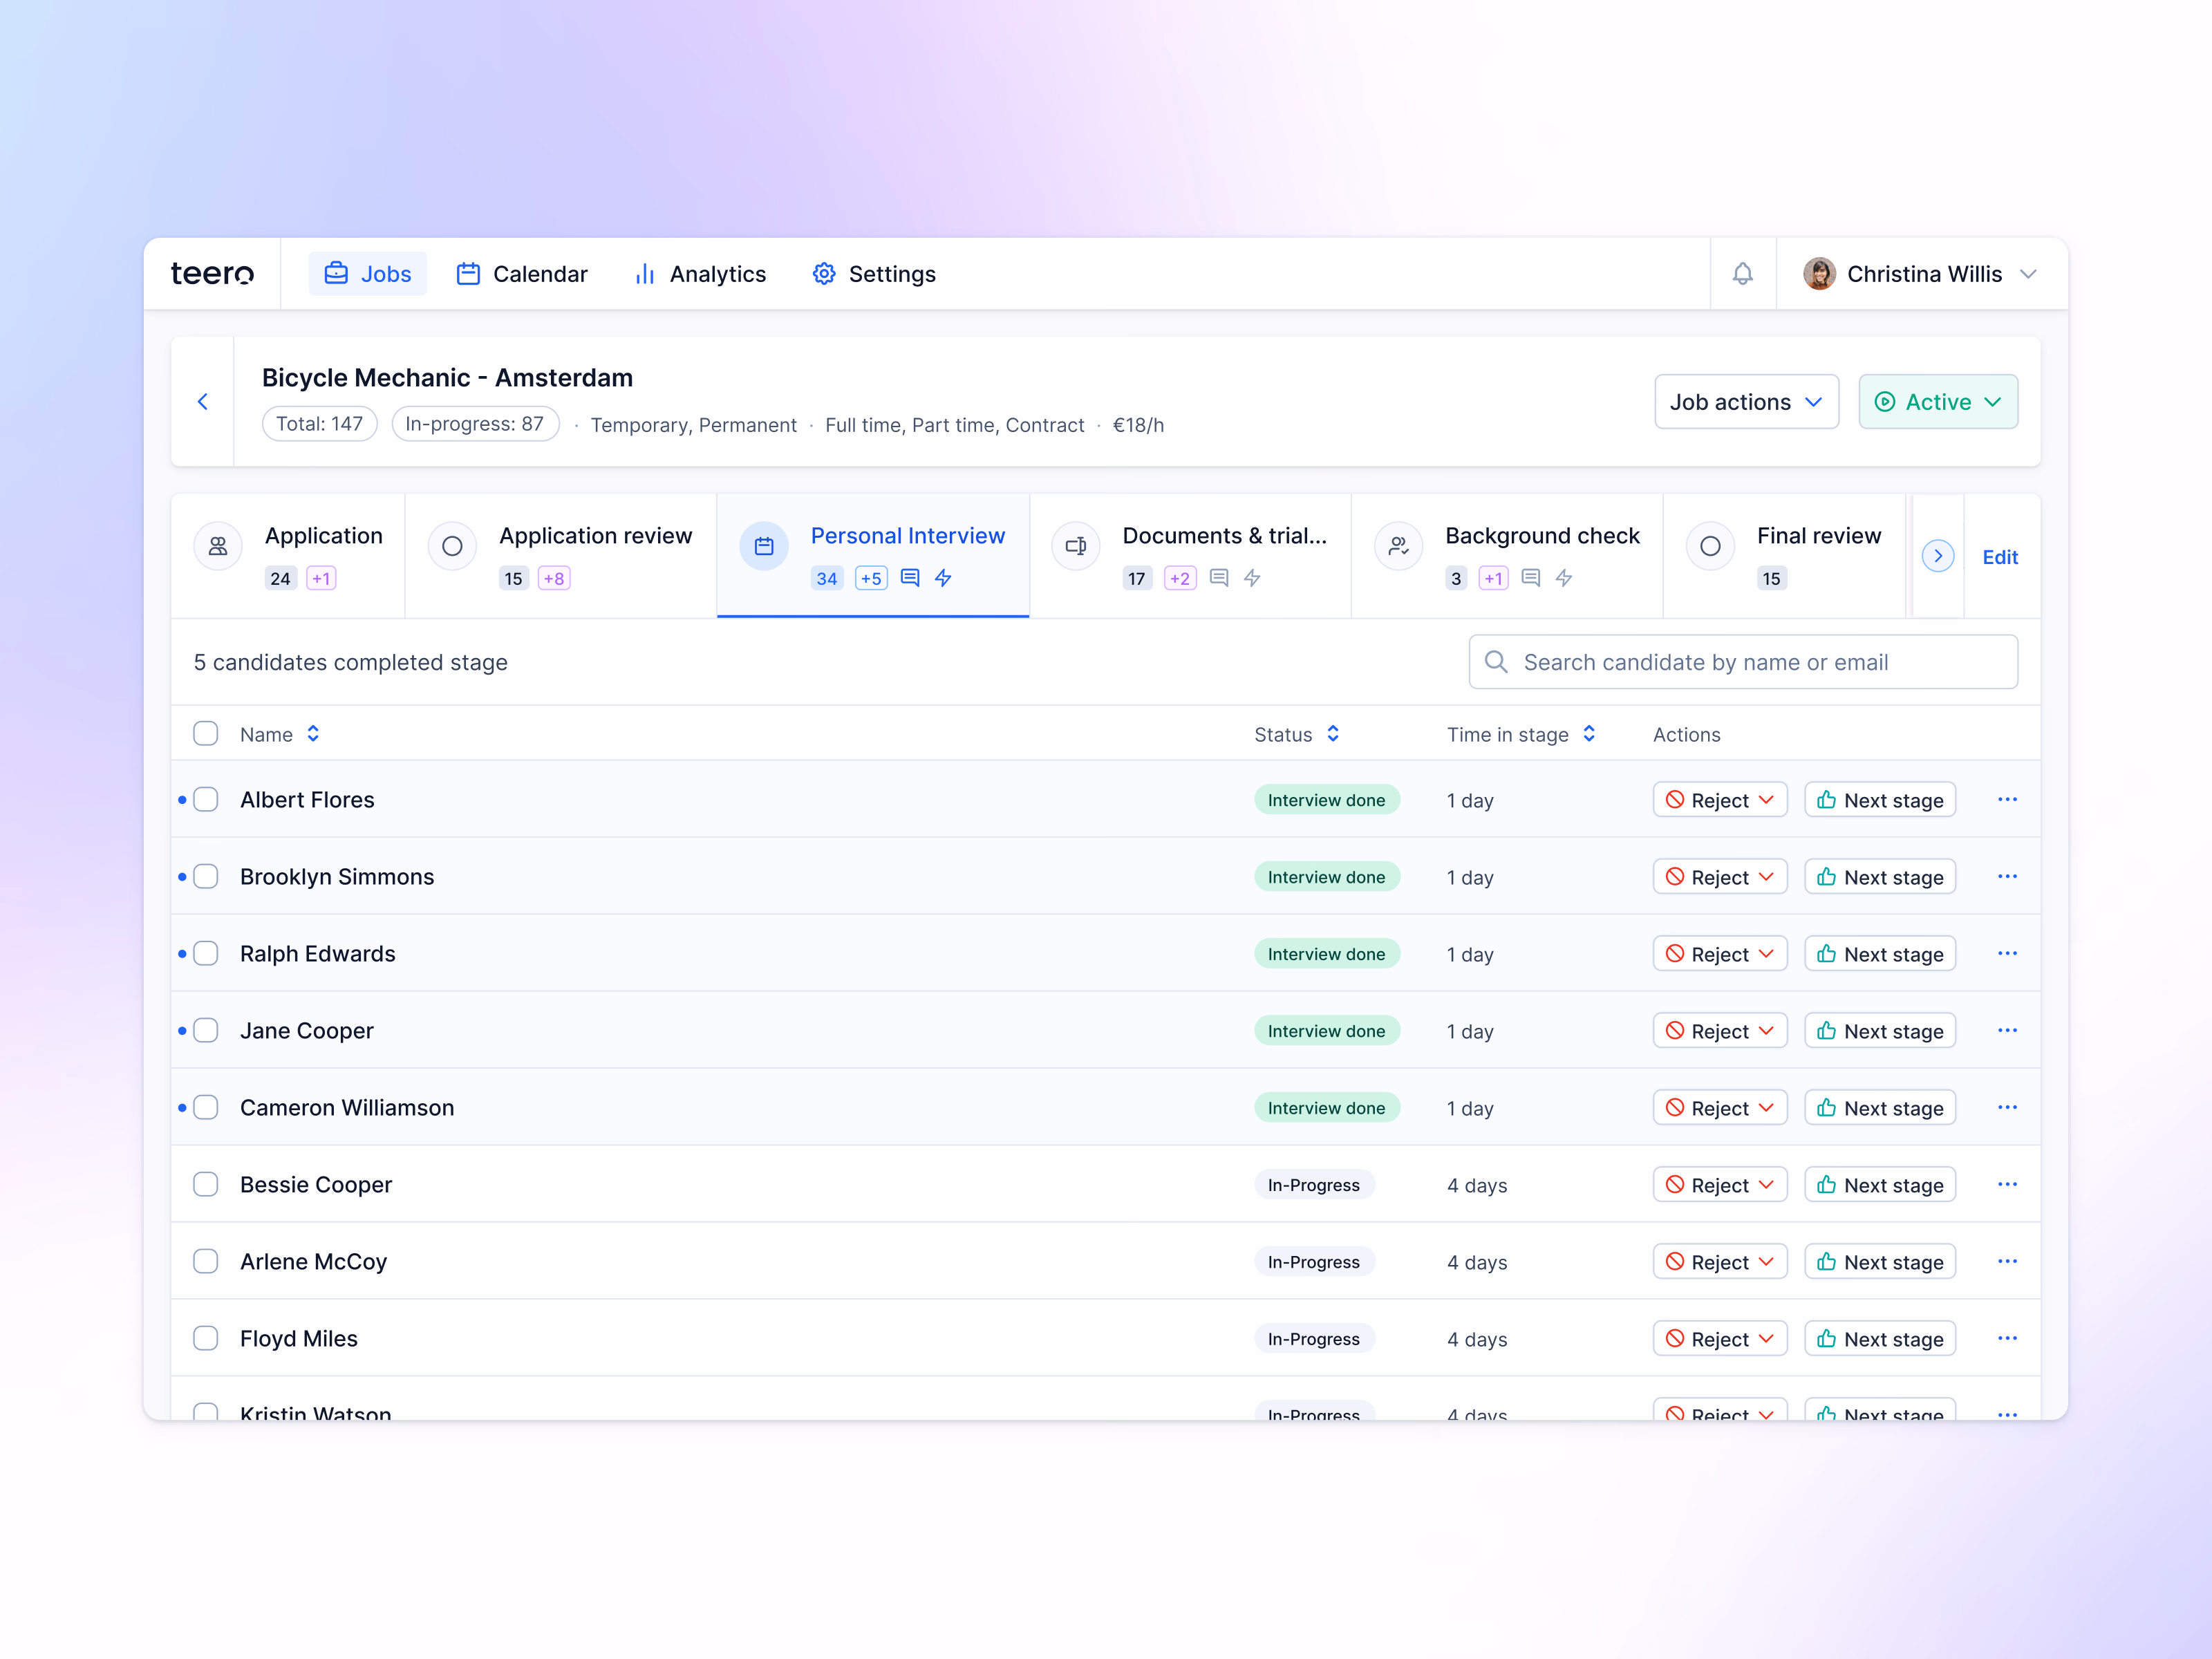2212x1659 pixels.
Task: Click the candidate search field
Action: pyautogui.click(x=1743, y=662)
